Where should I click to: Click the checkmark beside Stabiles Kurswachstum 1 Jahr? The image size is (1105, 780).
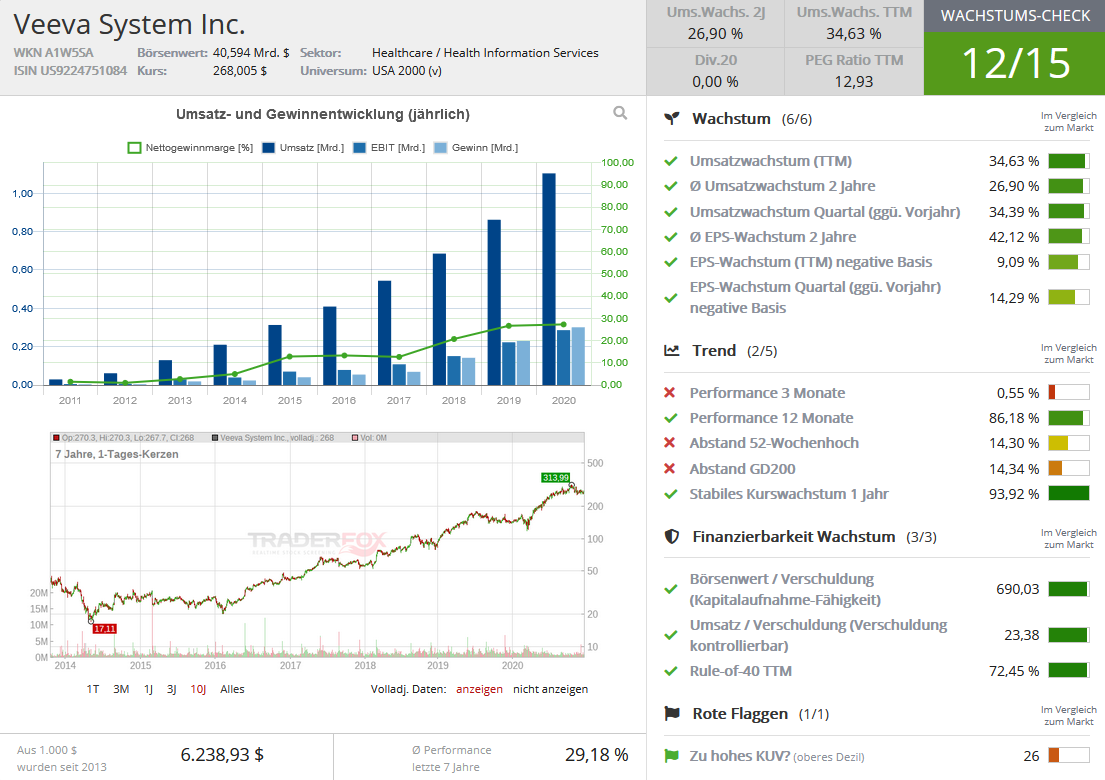(x=671, y=494)
